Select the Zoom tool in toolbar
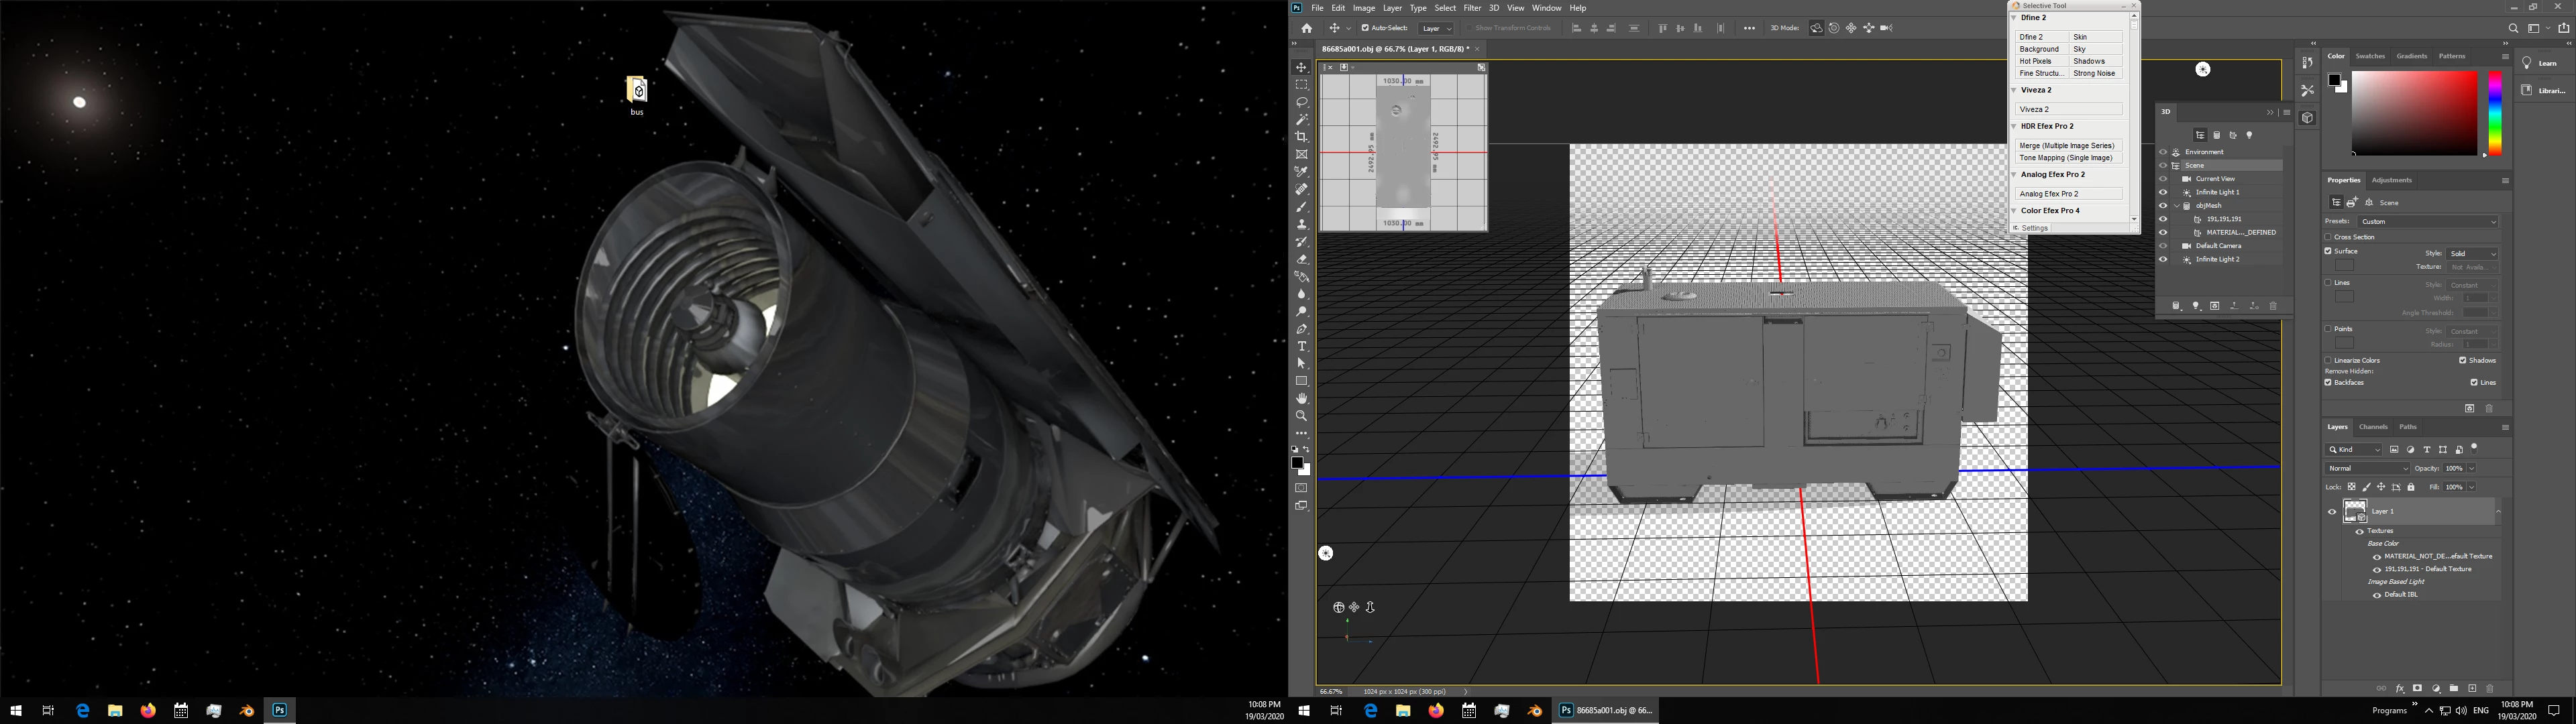The image size is (2576, 724). 1301,416
